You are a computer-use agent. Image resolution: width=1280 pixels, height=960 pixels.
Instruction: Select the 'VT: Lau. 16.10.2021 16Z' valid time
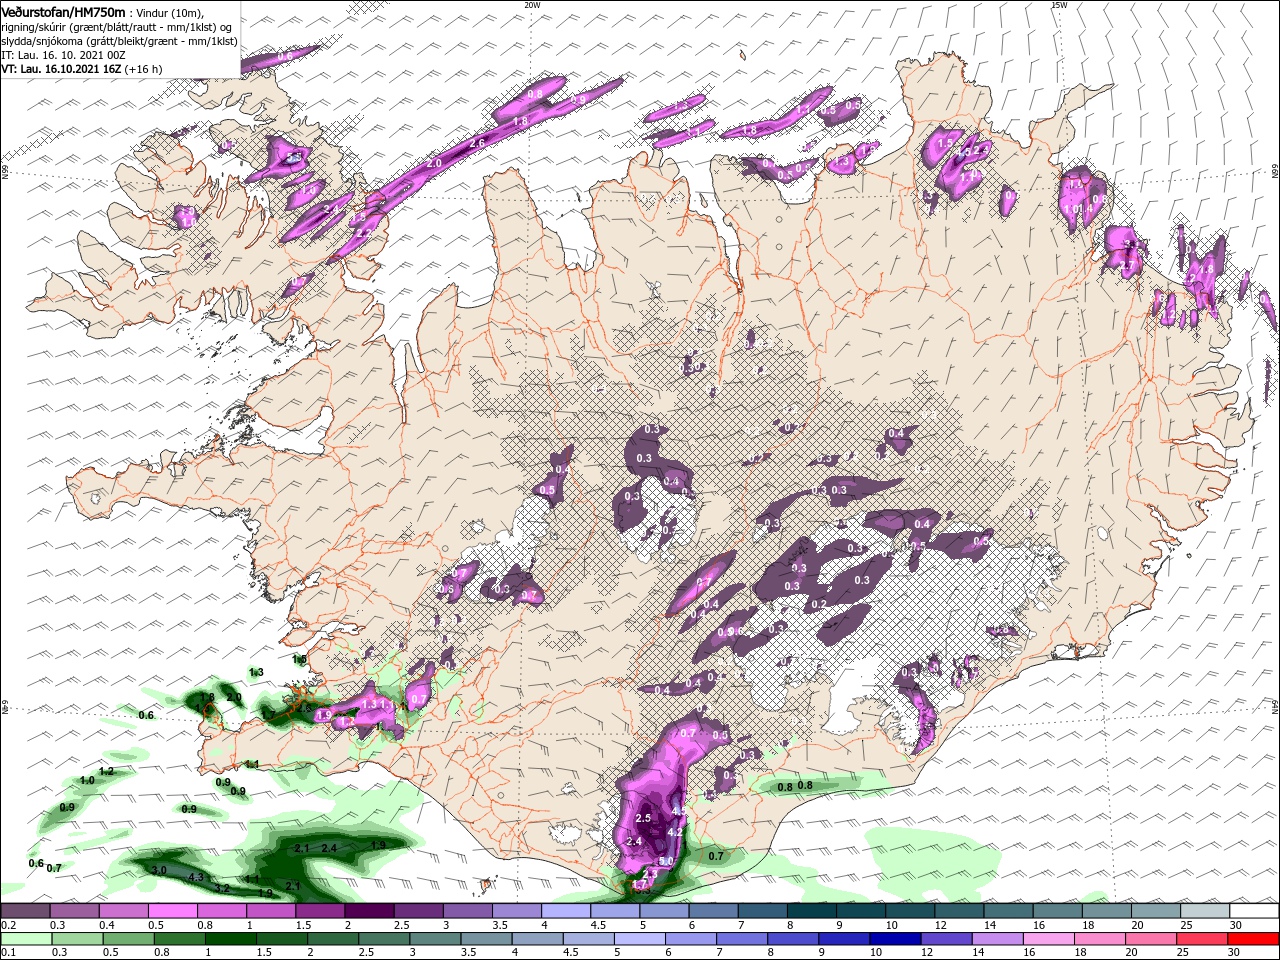point(61,69)
